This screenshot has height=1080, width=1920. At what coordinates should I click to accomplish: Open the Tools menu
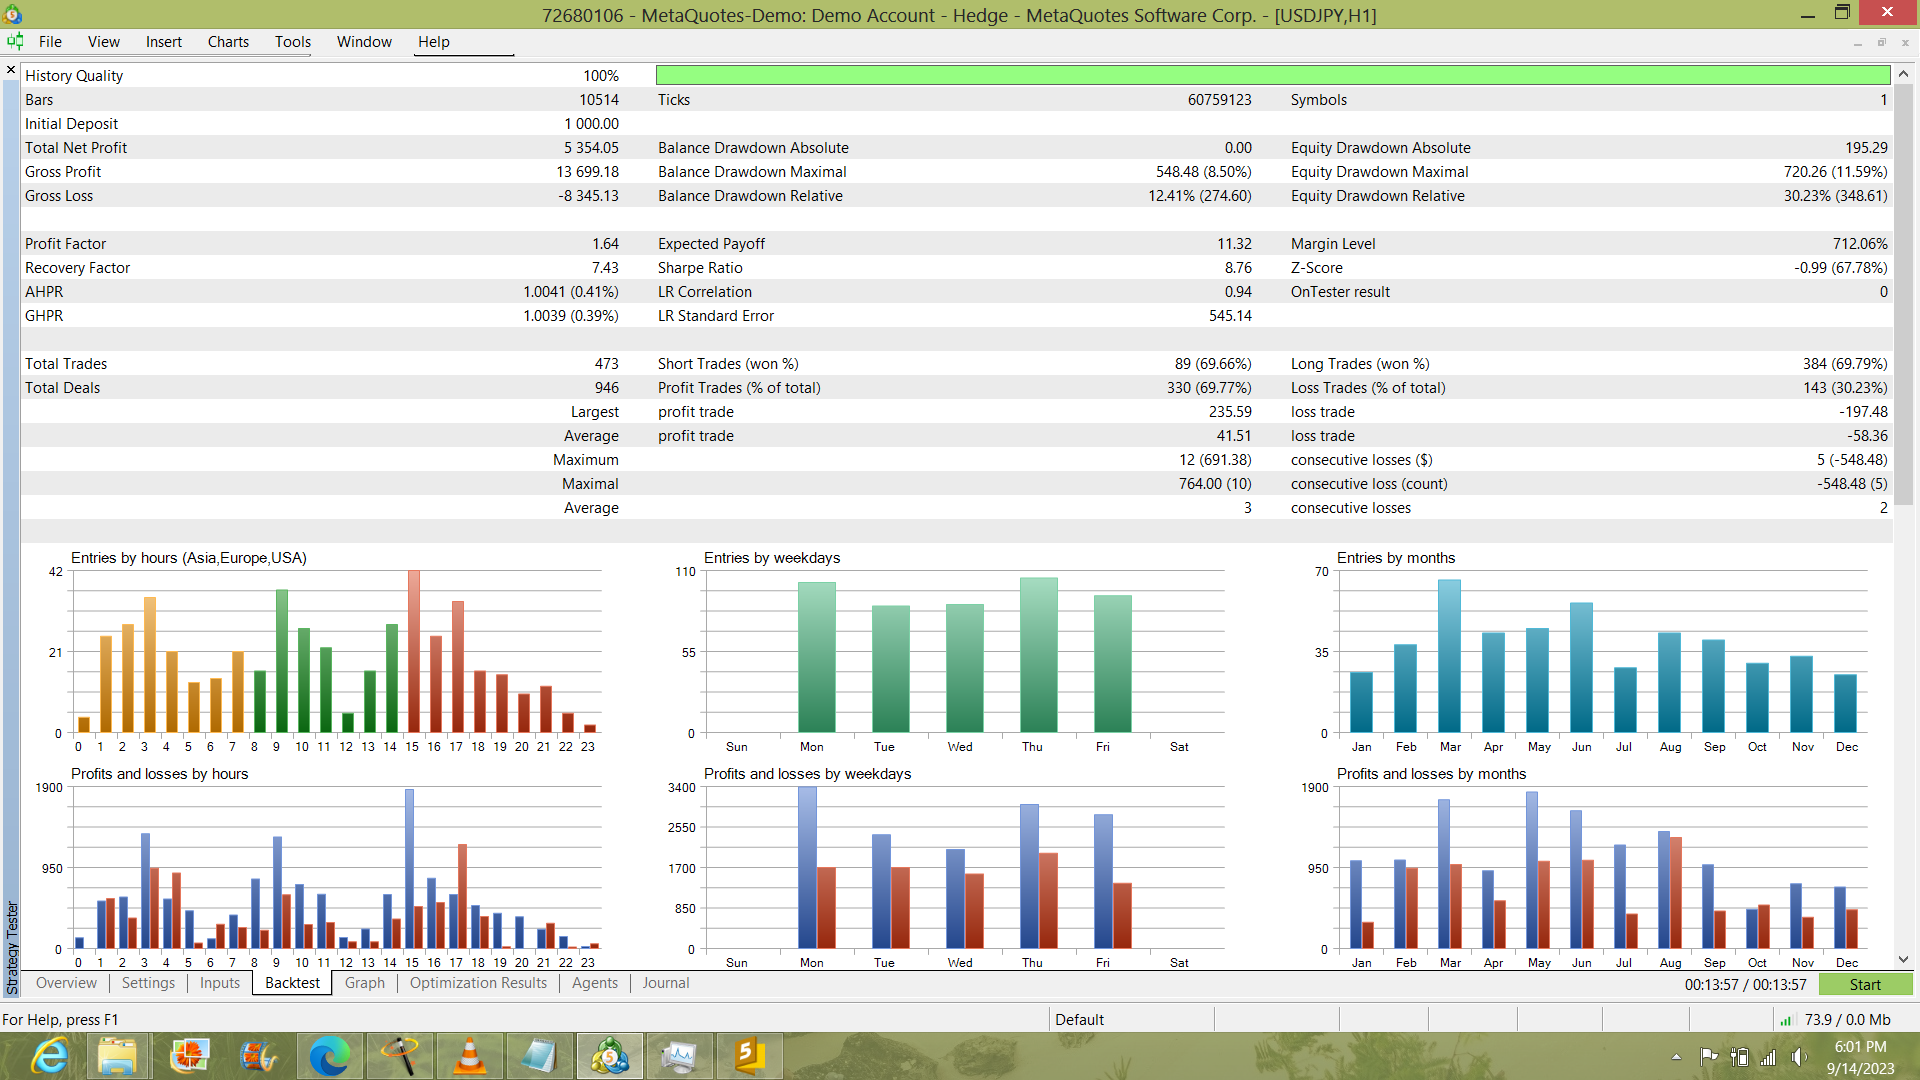(293, 41)
